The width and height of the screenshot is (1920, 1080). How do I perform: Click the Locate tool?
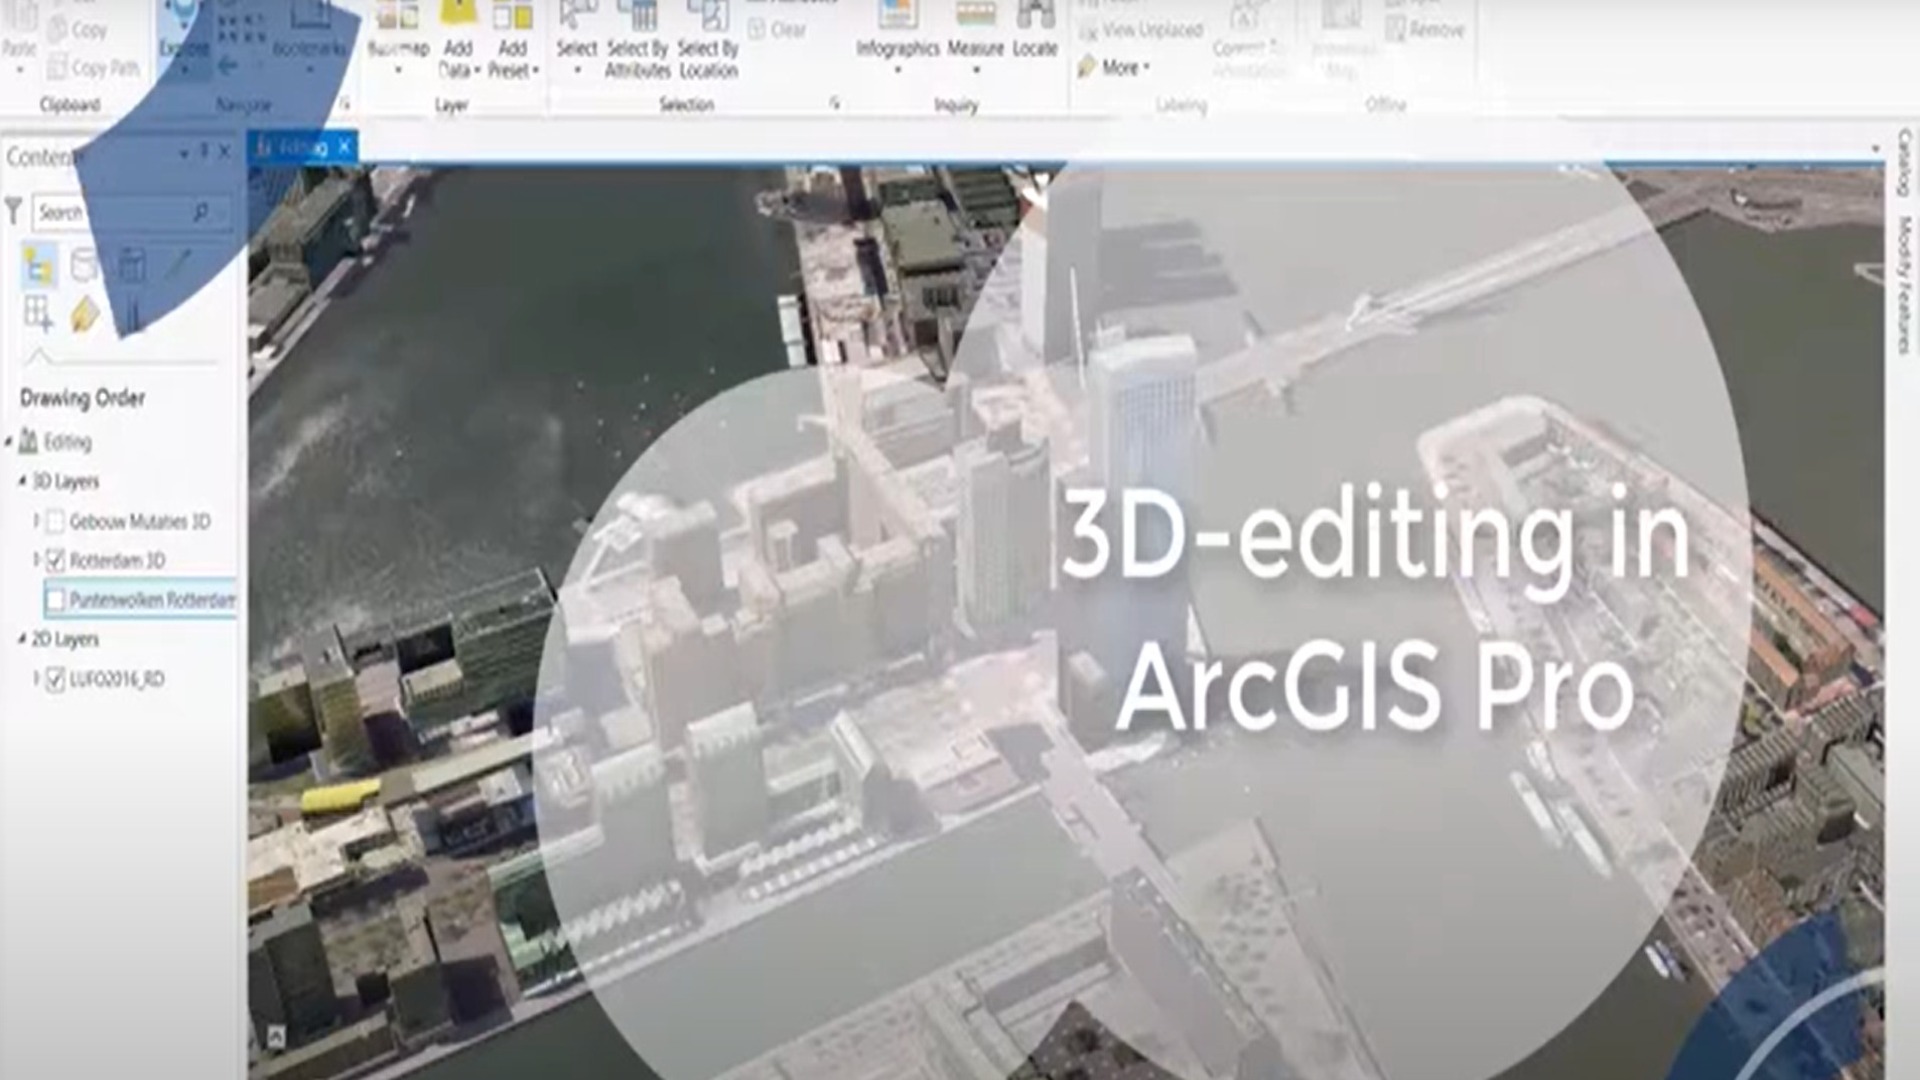pos(1035,35)
